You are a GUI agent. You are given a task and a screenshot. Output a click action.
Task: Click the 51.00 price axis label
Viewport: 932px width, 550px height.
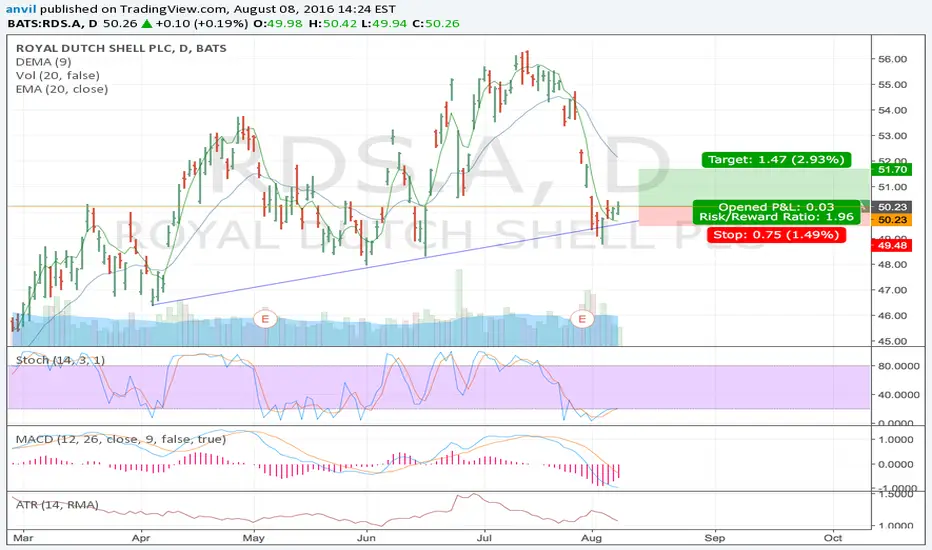coord(892,187)
